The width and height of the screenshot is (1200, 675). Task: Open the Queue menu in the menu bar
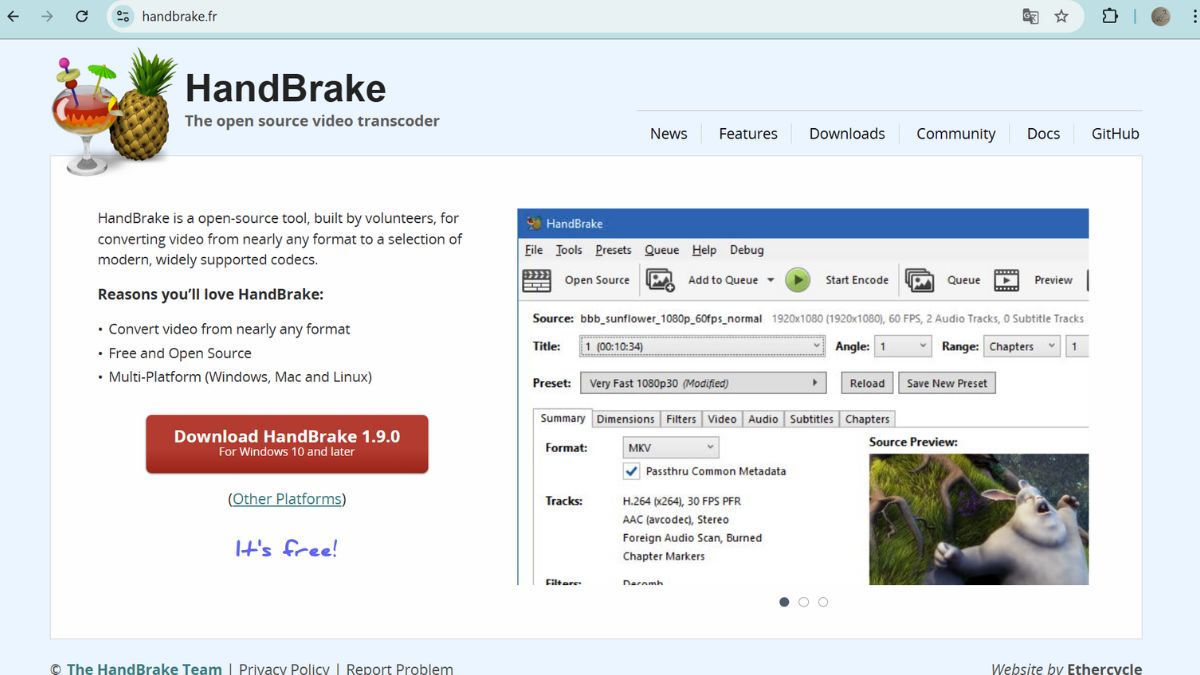[x=662, y=250]
